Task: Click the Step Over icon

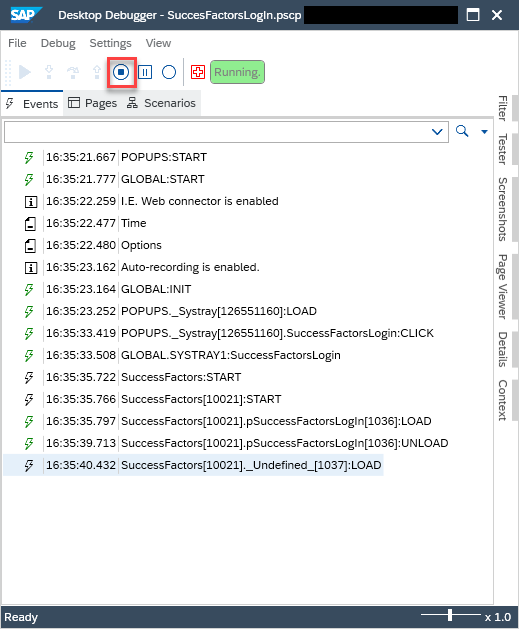Action: coord(73,72)
